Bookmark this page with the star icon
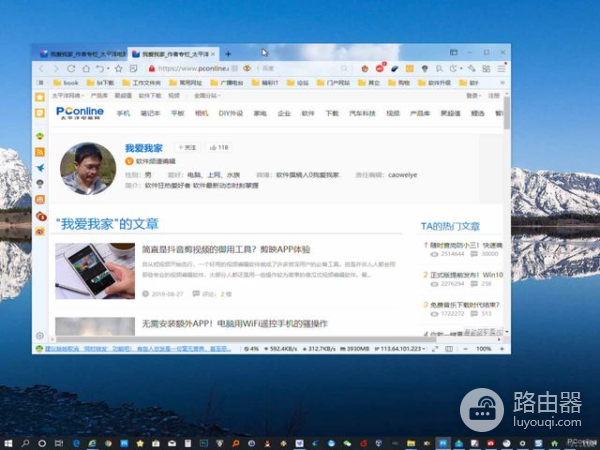The image size is (600, 450). click(119, 68)
